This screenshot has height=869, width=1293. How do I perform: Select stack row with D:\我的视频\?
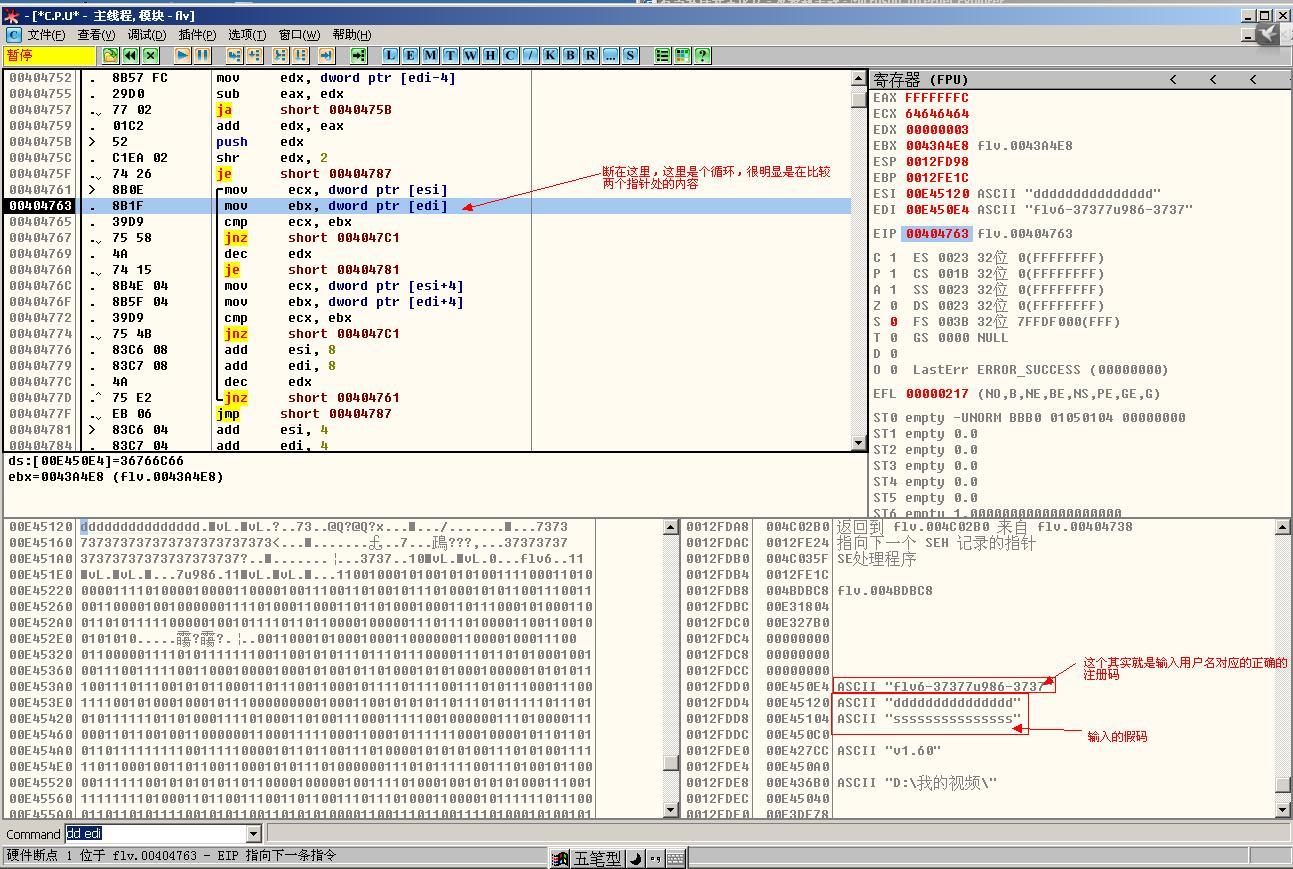pos(979,782)
